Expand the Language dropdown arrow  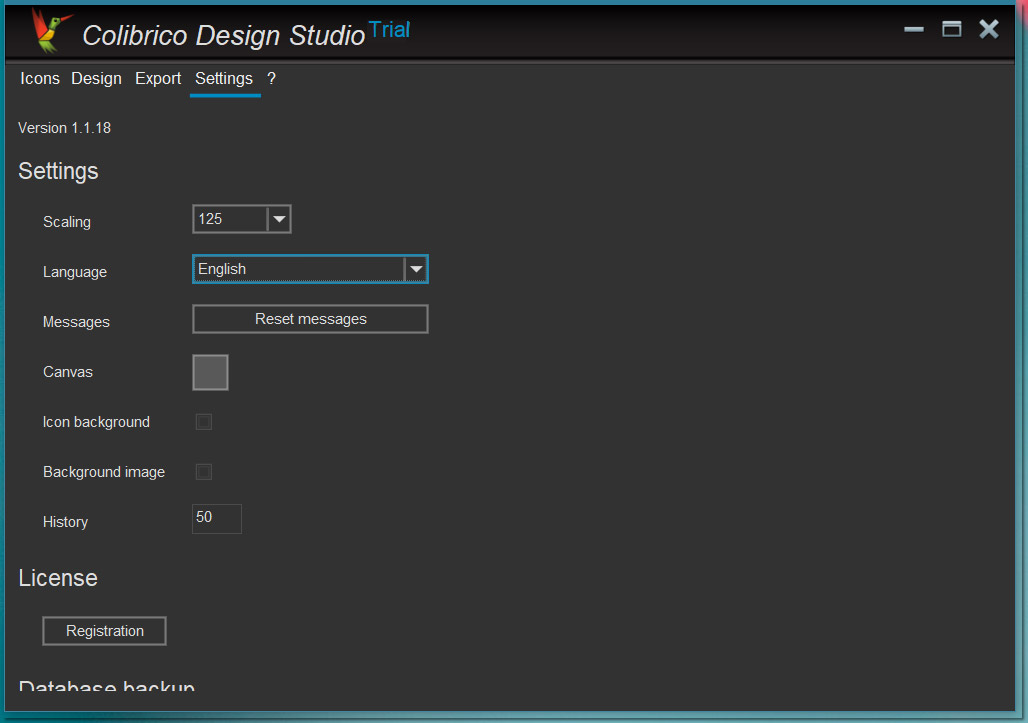point(415,269)
